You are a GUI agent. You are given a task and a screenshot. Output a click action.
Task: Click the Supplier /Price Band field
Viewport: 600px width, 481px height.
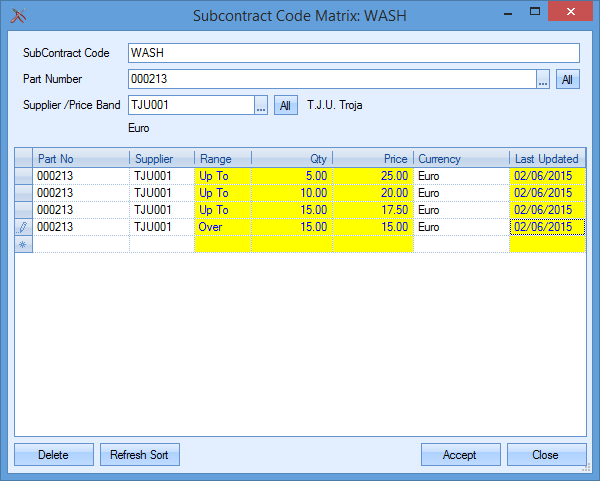pyautogui.click(x=189, y=106)
